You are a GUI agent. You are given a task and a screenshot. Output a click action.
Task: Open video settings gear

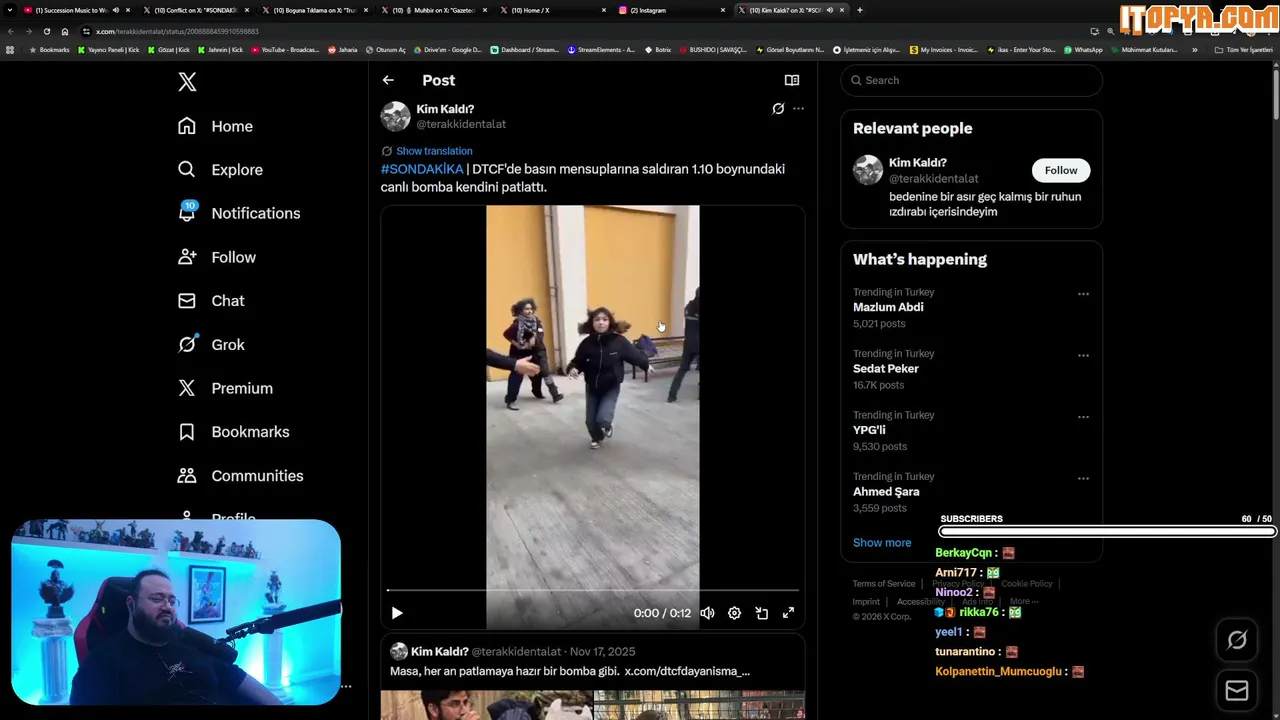[735, 613]
